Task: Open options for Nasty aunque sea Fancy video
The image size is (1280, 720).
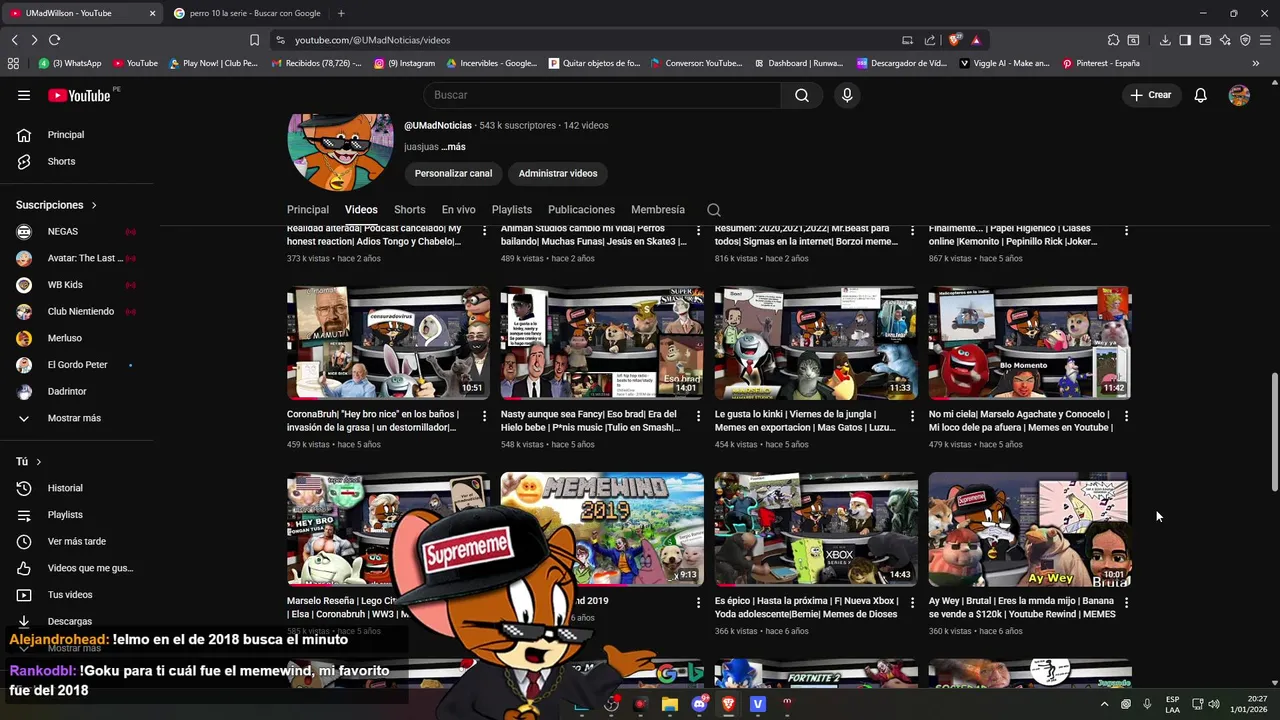Action: click(x=698, y=415)
